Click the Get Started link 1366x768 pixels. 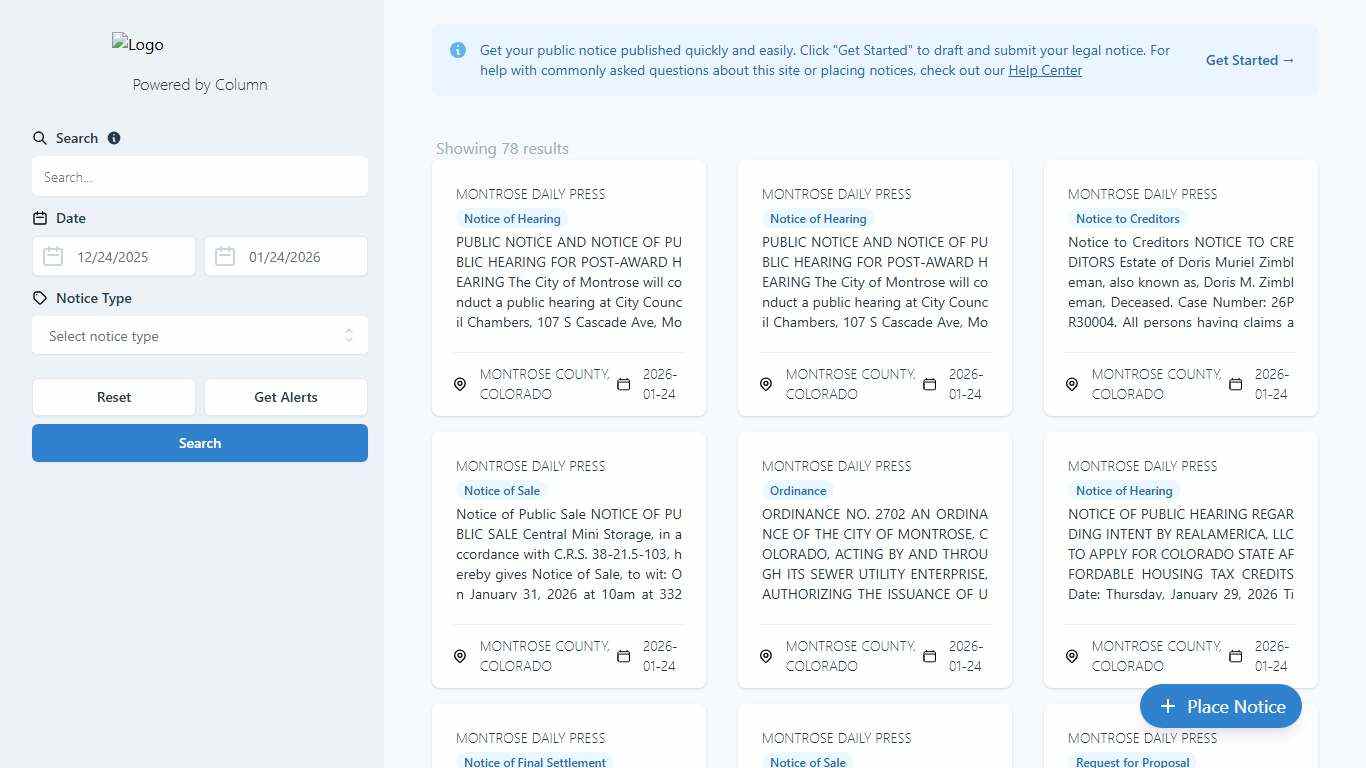[x=1249, y=60]
